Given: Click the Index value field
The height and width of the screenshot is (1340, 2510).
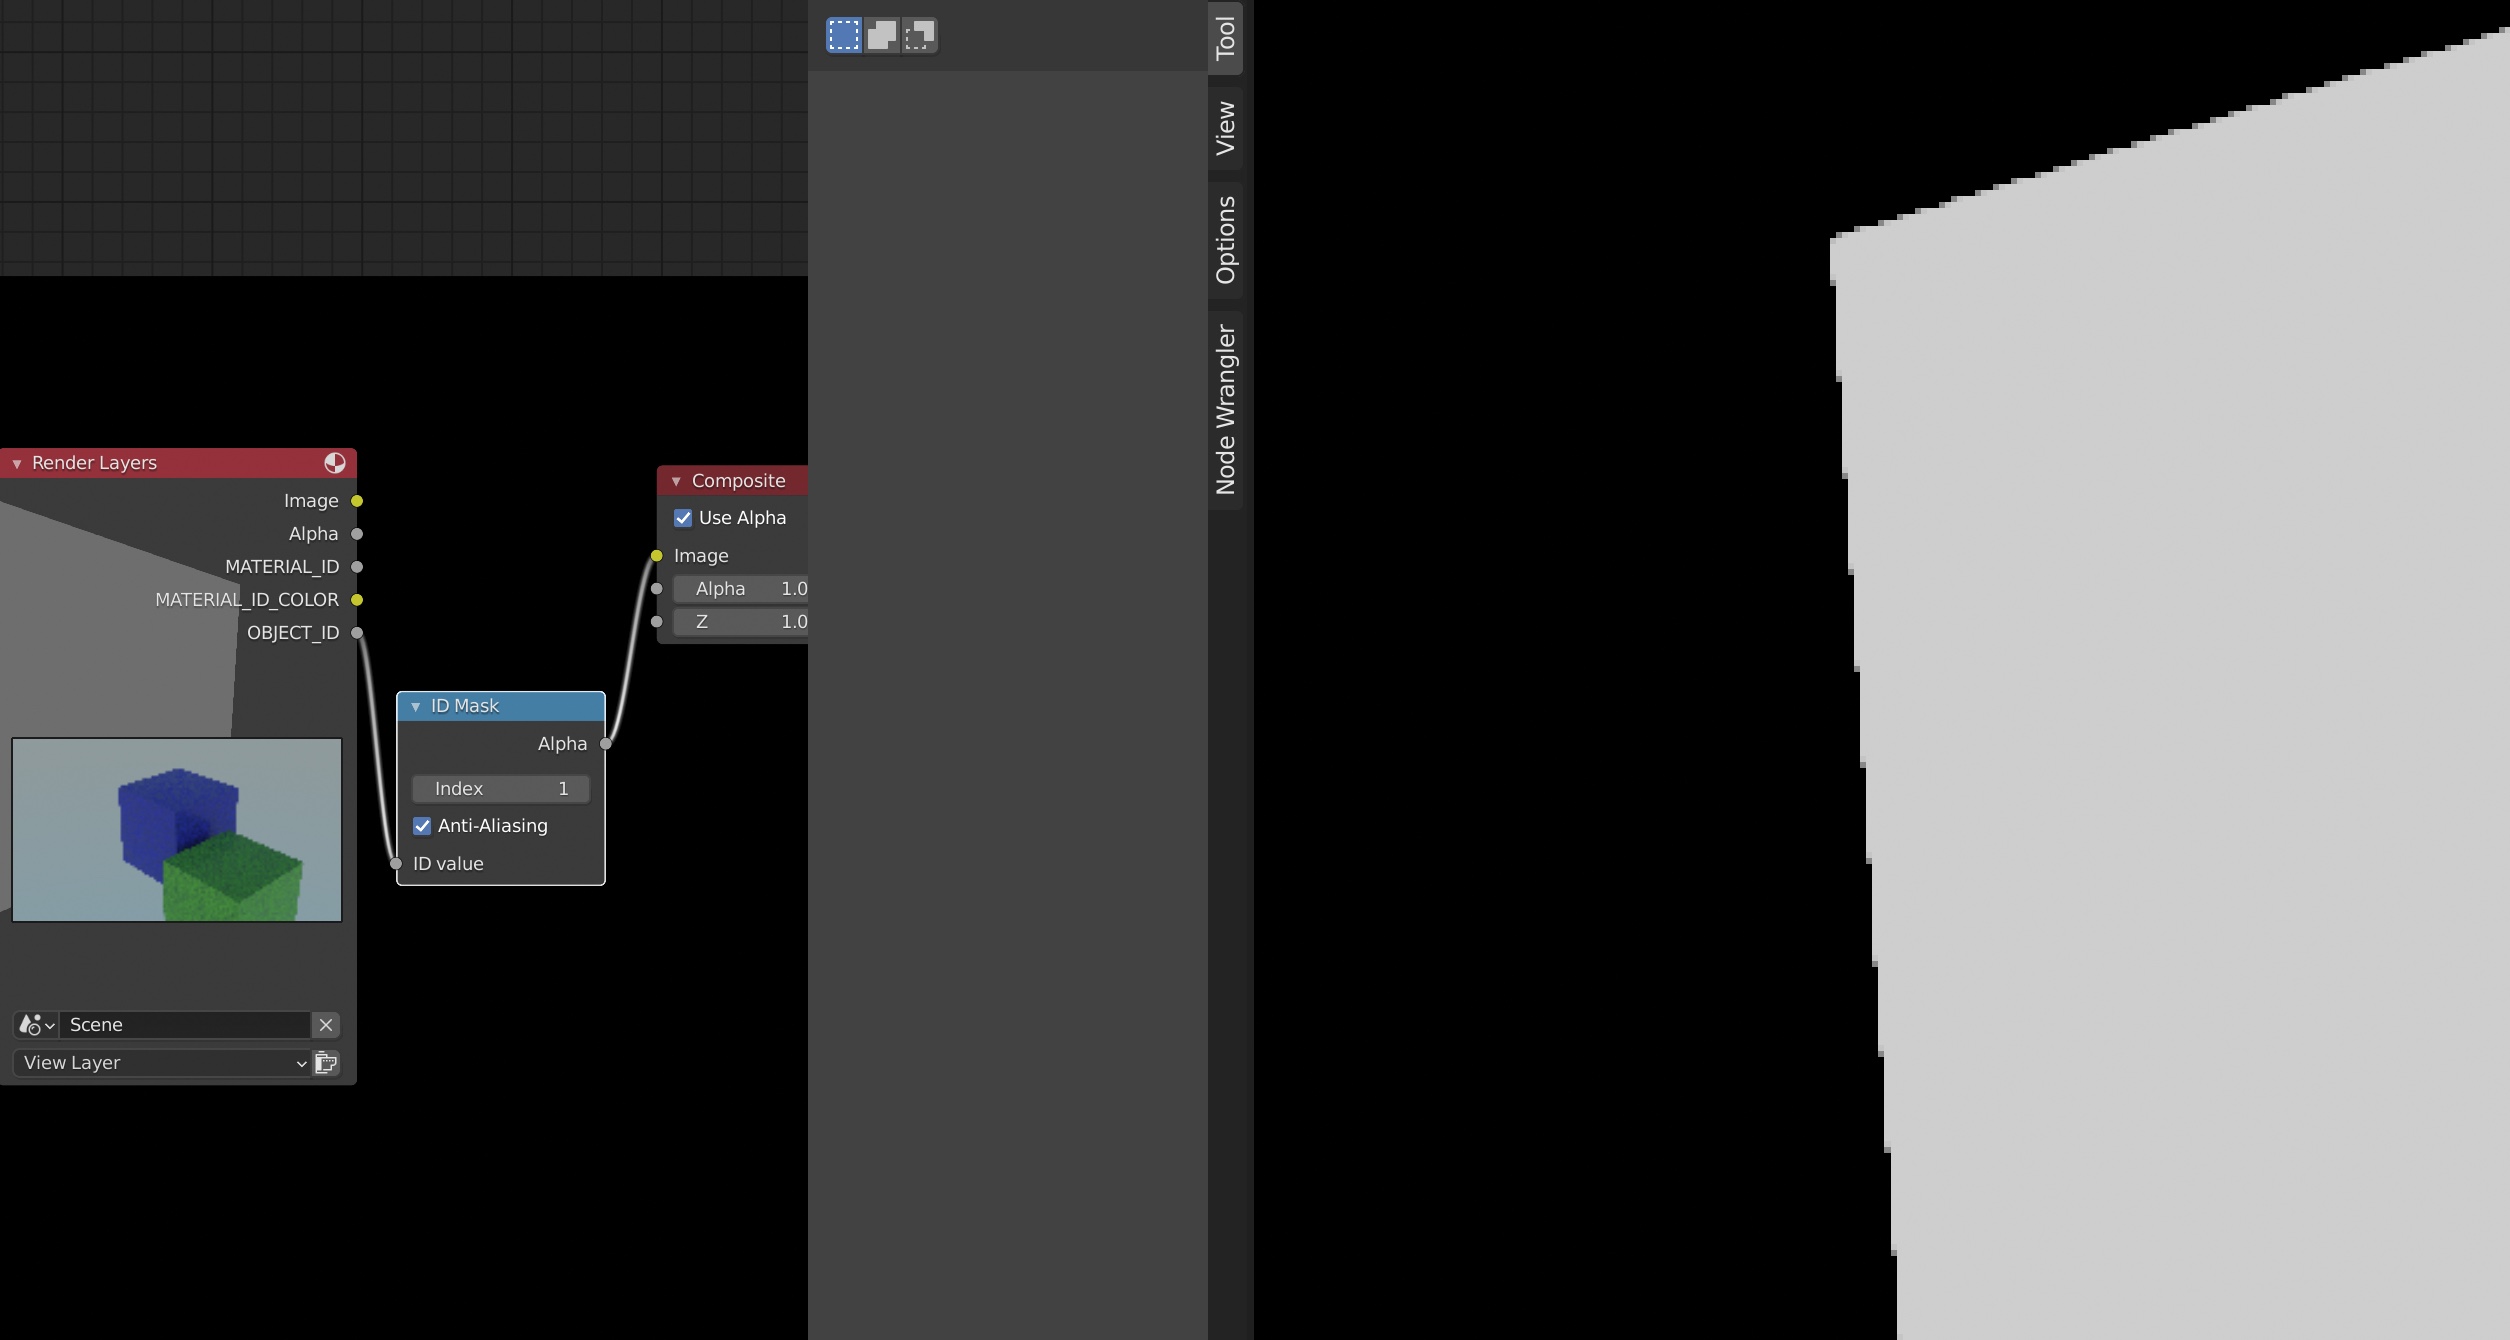Looking at the screenshot, I should click(x=500, y=789).
